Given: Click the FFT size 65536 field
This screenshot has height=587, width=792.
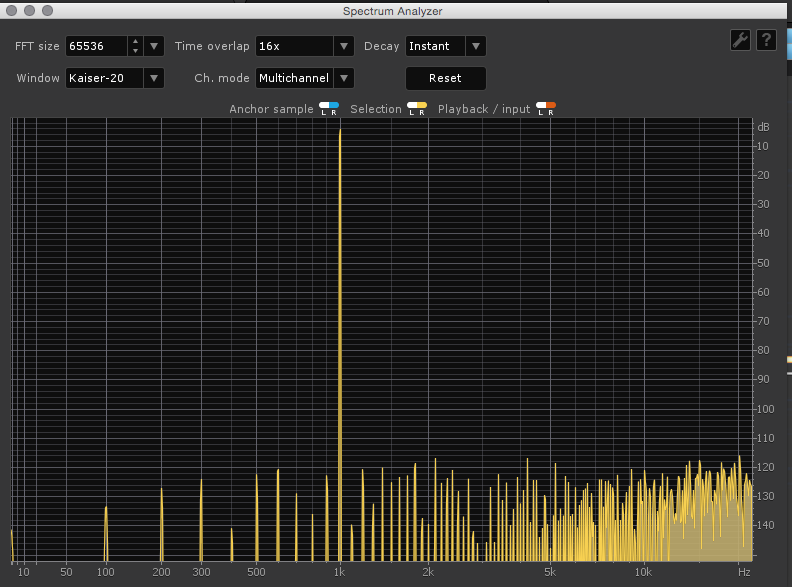Looking at the screenshot, I should pos(96,46).
